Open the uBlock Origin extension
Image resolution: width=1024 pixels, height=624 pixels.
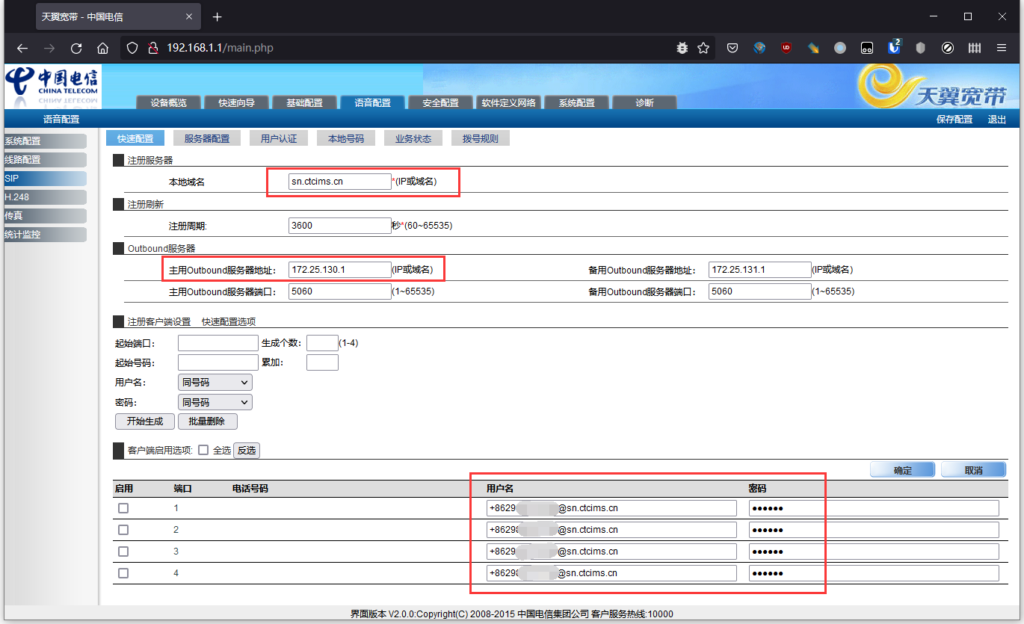pyautogui.click(x=786, y=48)
